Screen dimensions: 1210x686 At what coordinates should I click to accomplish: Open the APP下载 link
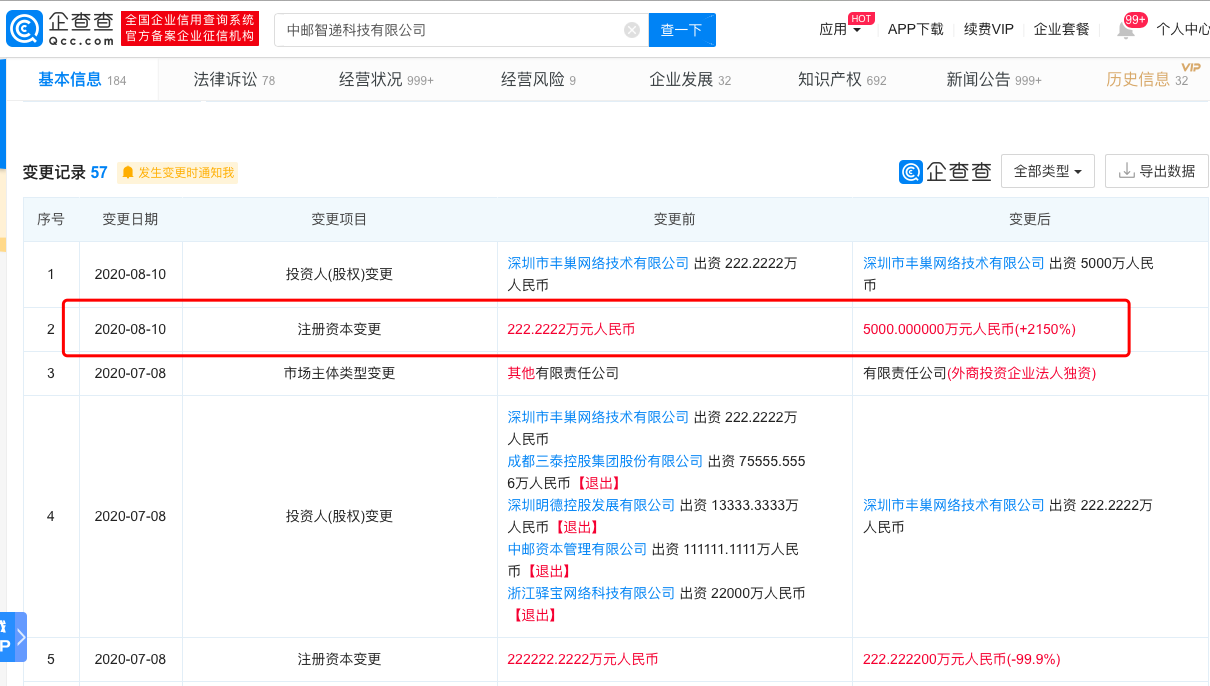coord(916,30)
